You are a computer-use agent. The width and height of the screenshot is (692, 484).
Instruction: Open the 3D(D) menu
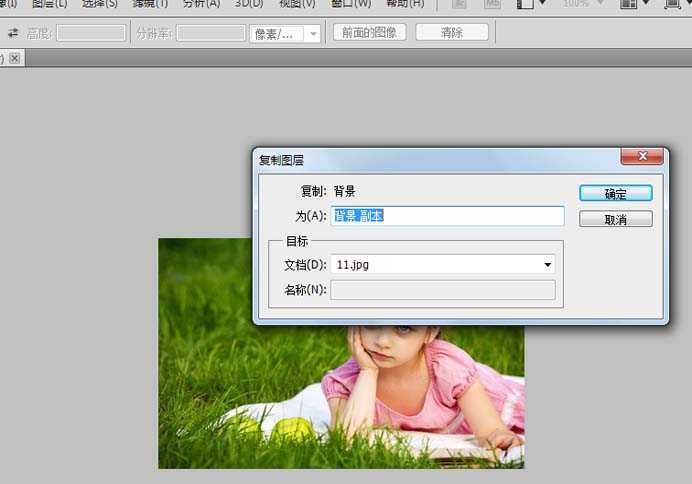(x=249, y=4)
